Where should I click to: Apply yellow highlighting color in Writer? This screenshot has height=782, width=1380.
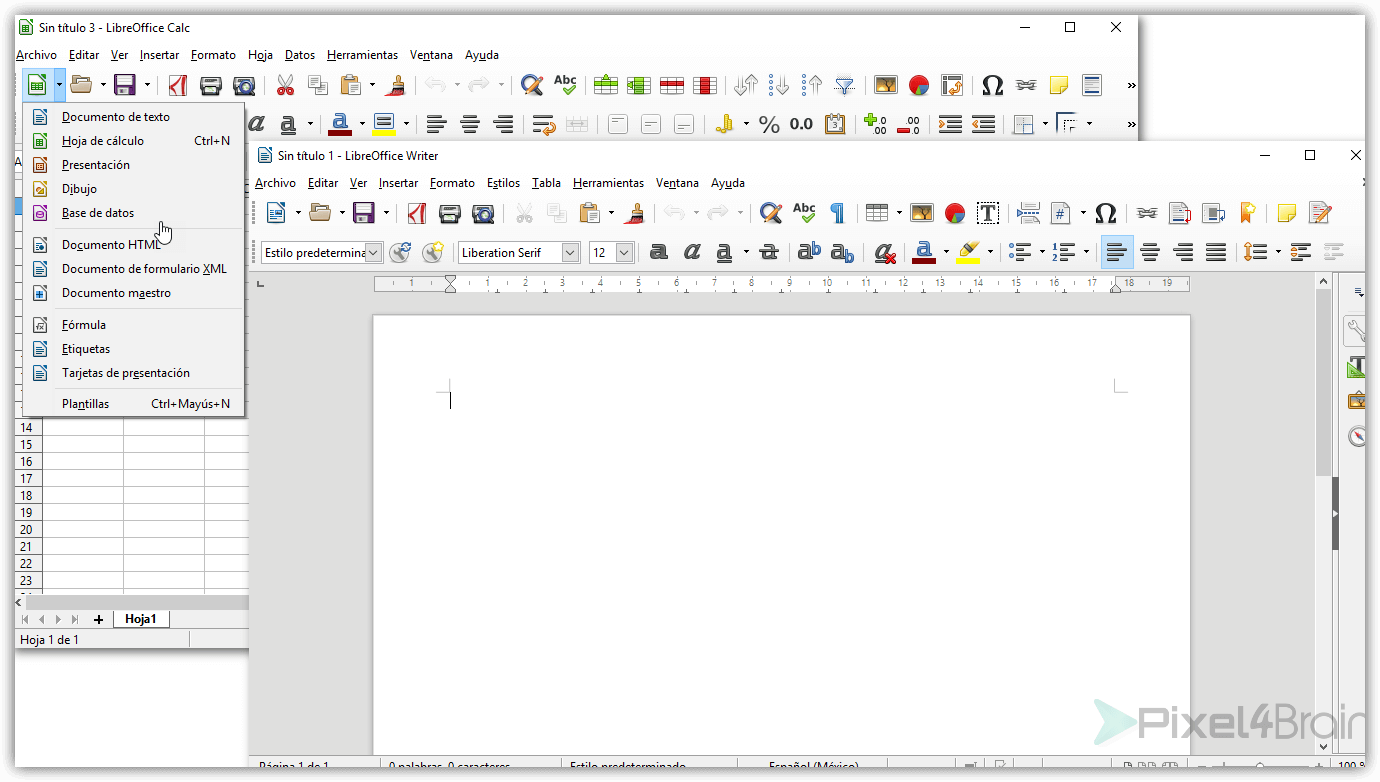[968, 253]
